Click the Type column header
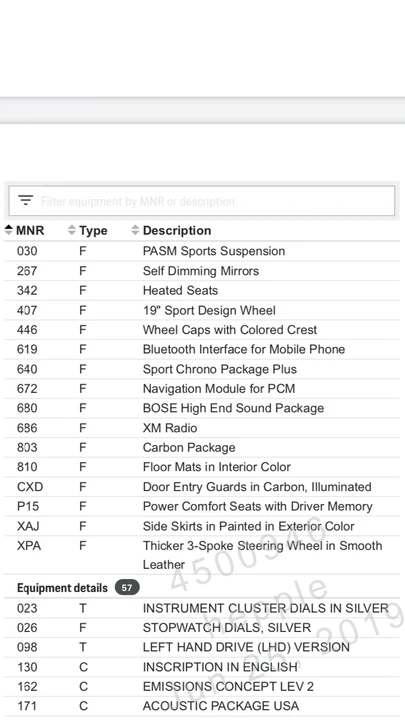The height and width of the screenshot is (720, 405). [x=93, y=231]
